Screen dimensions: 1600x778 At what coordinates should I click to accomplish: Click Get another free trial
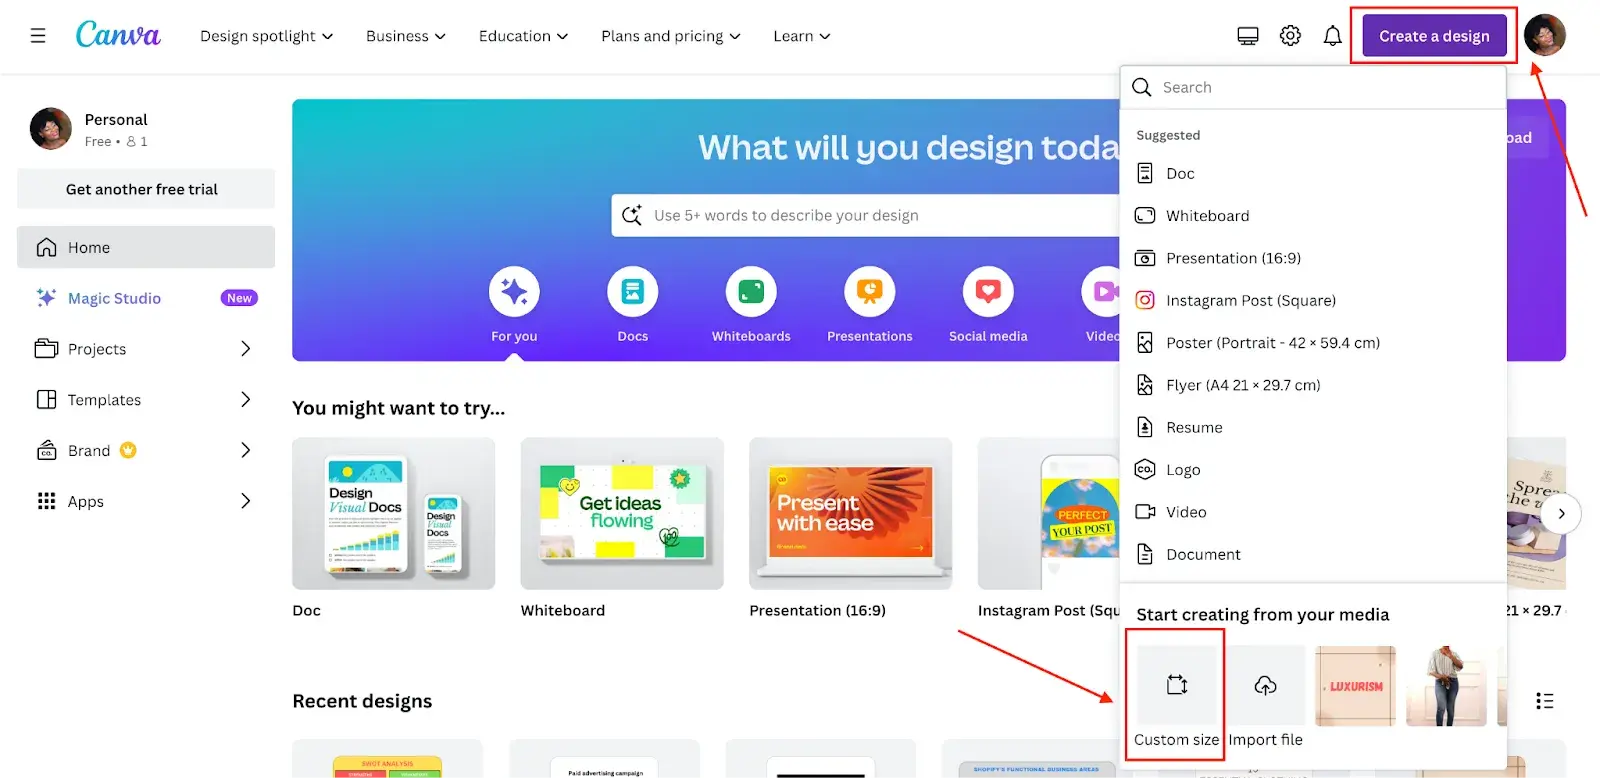[x=146, y=189]
